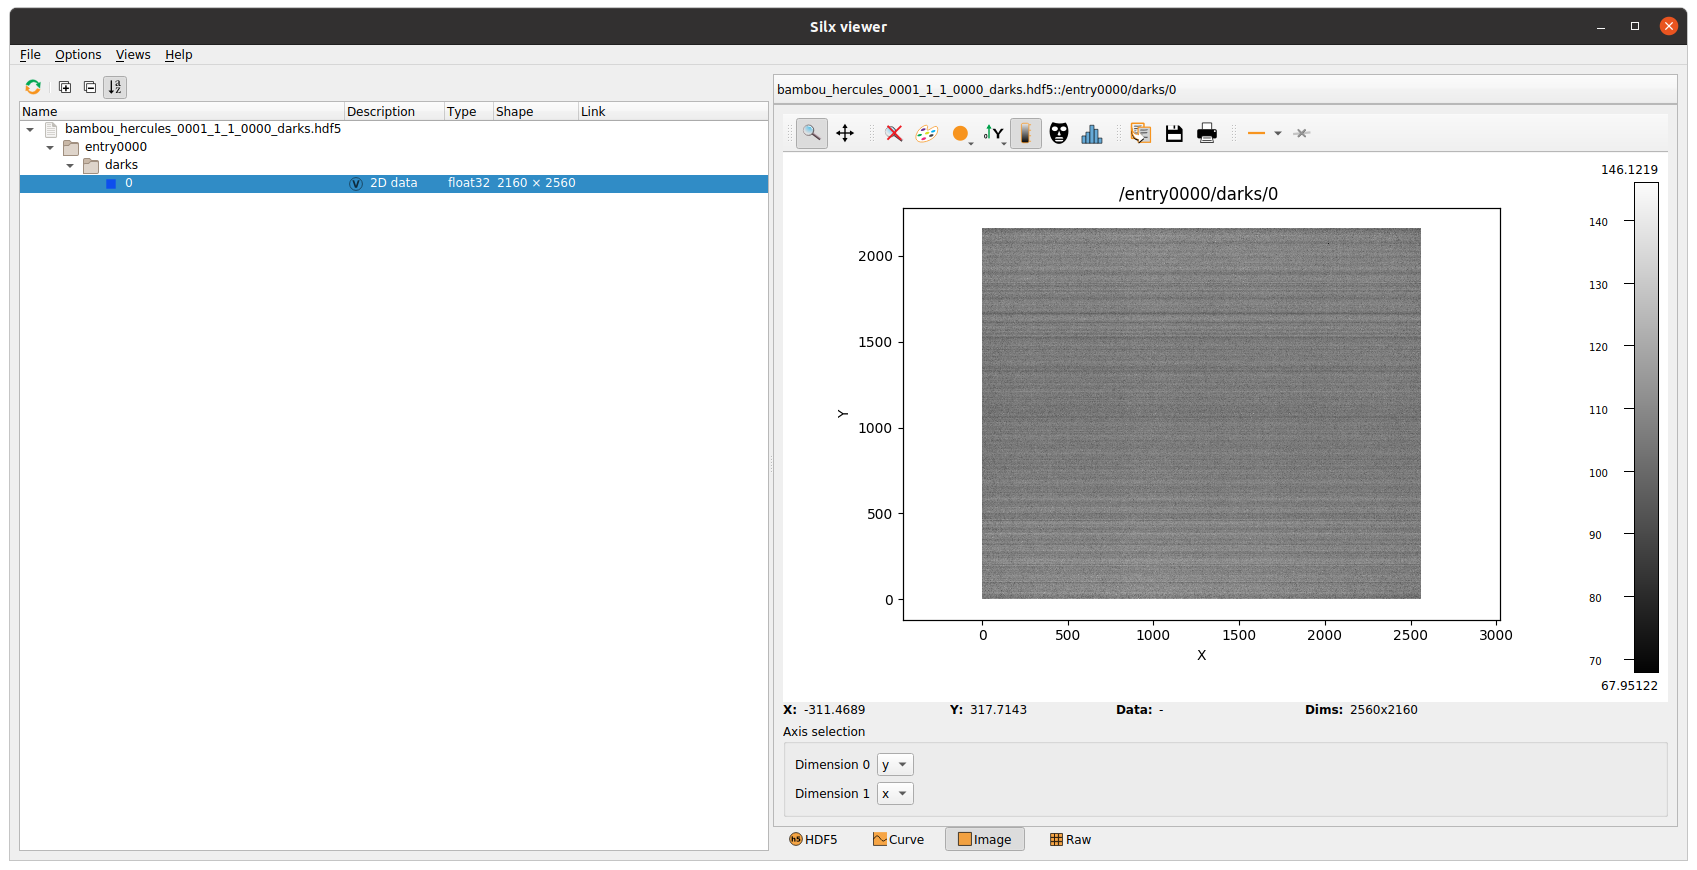This screenshot has width=1697, height=870.
Task: Click the Shape column header
Action: [x=535, y=111]
